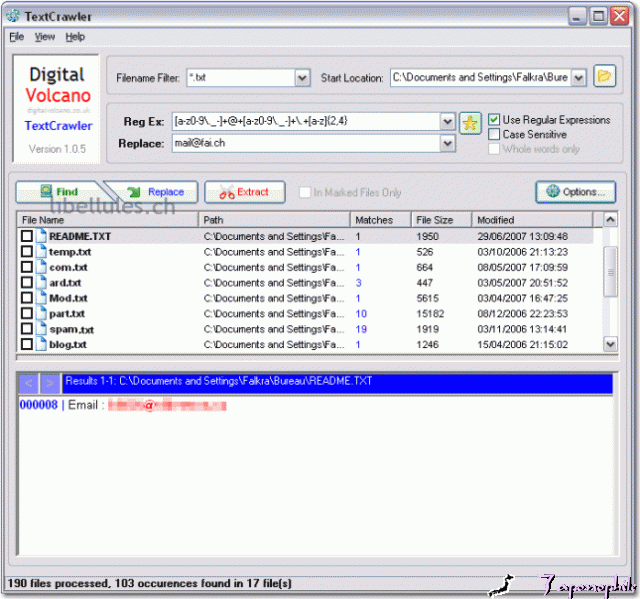Select match count 19 for spam.txt

[361, 329]
